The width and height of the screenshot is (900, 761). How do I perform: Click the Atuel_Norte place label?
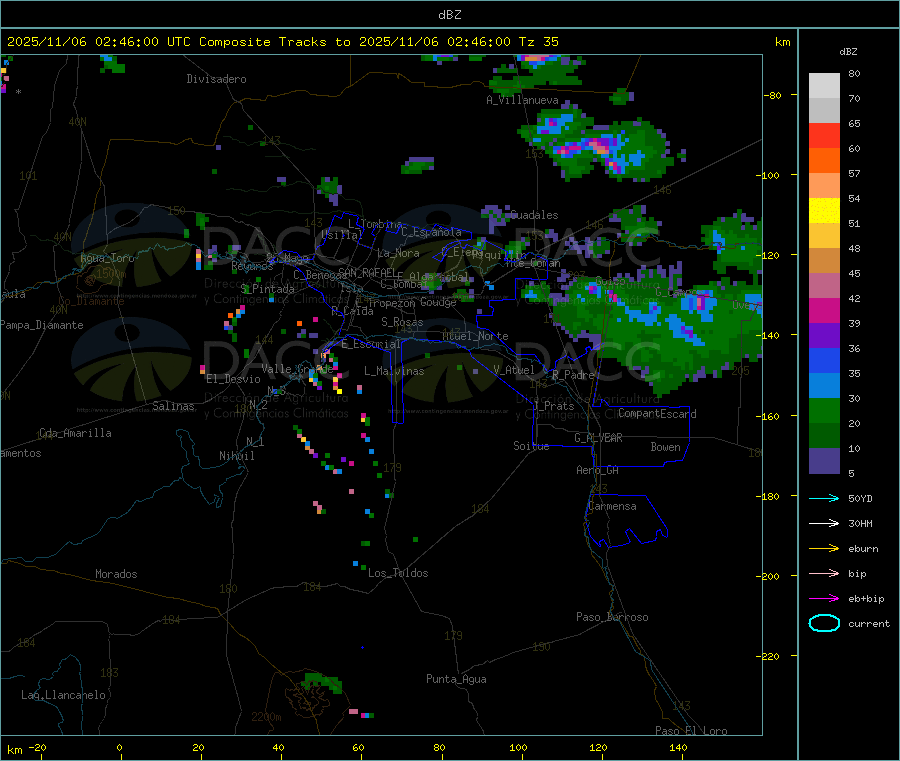[x=475, y=336]
